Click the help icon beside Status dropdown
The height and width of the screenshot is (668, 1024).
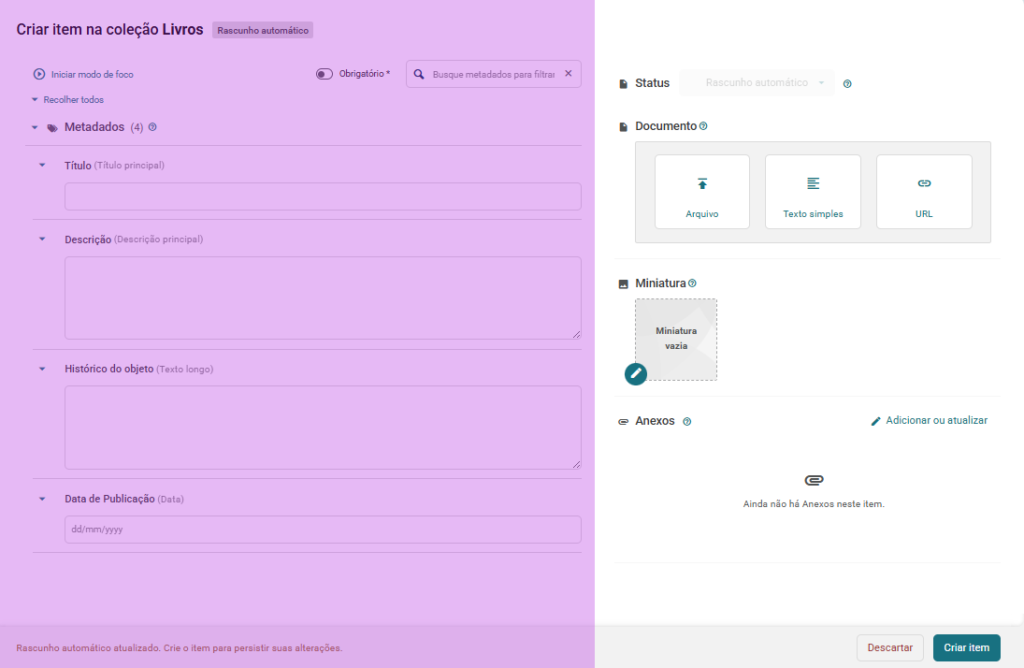tap(847, 84)
